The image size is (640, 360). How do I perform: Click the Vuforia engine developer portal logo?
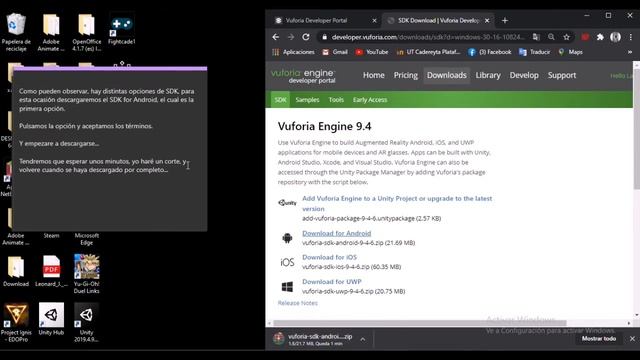point(303,76)
